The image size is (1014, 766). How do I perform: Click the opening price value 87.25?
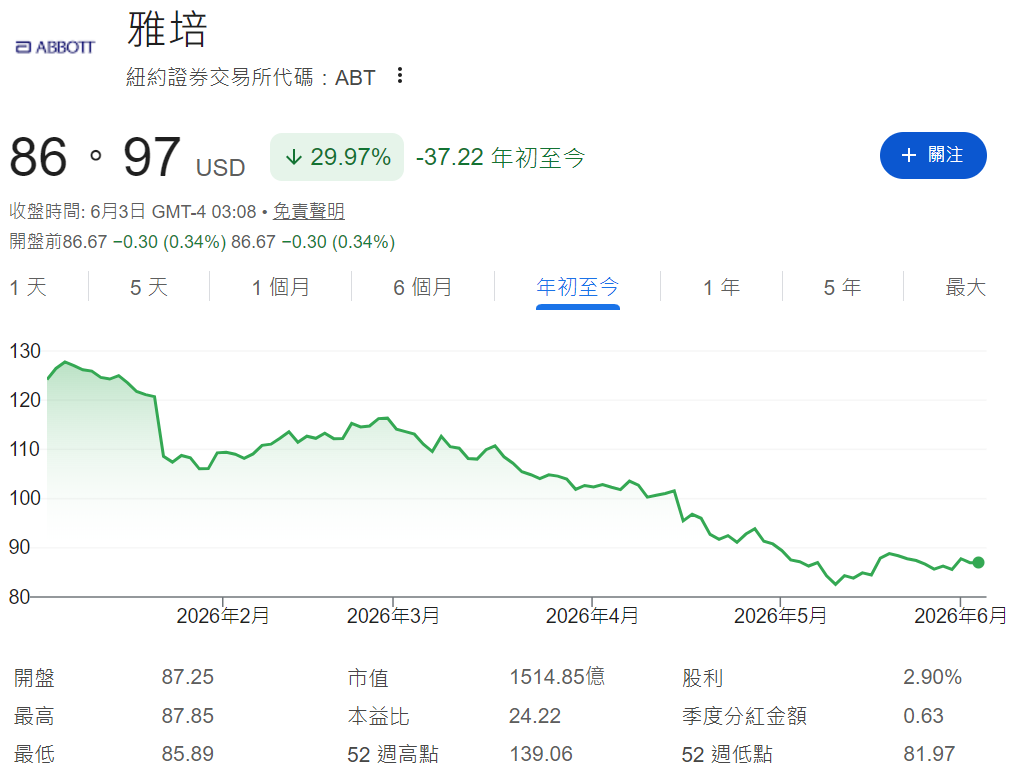[188, 677]
